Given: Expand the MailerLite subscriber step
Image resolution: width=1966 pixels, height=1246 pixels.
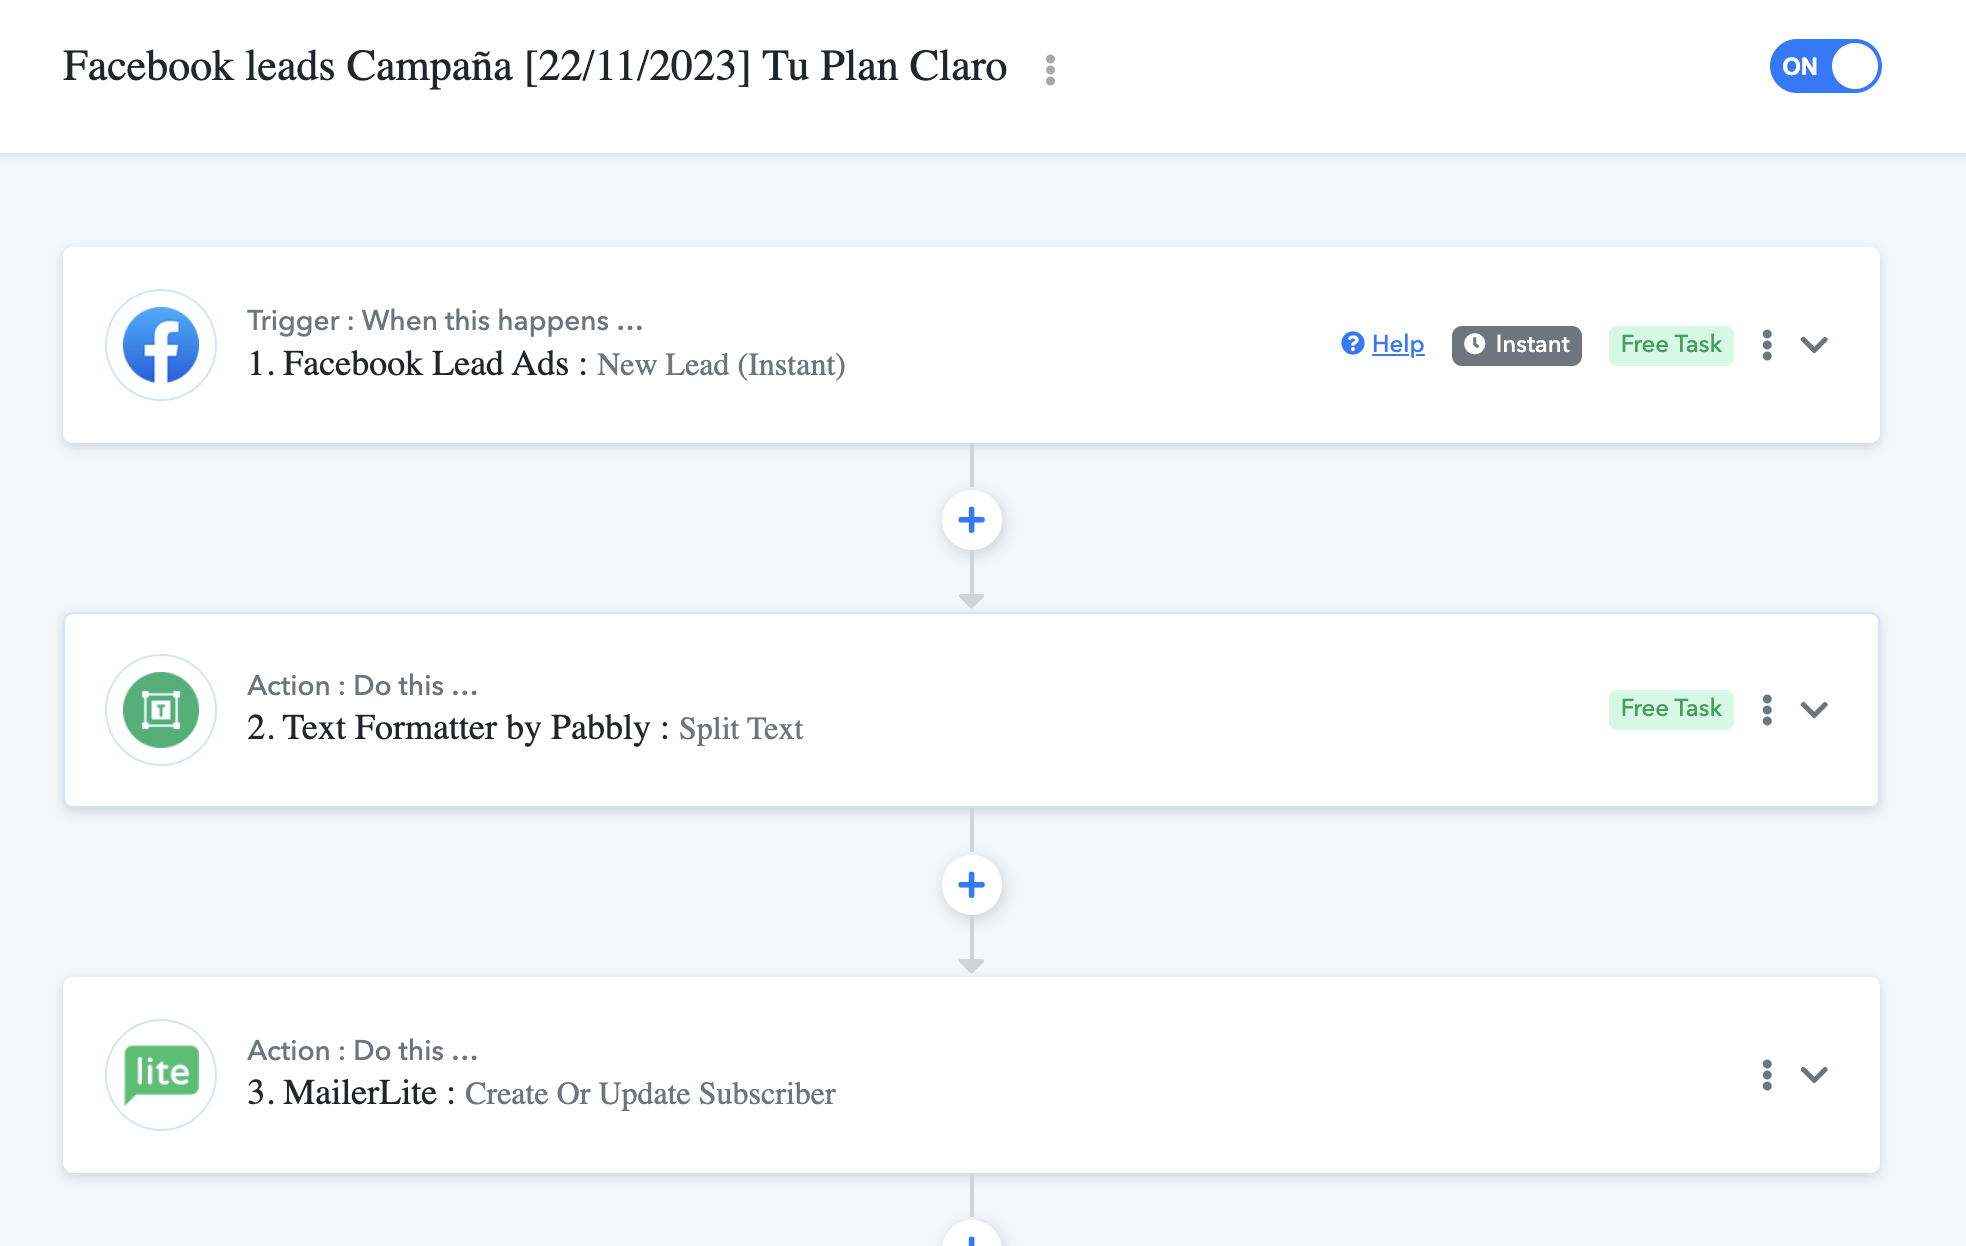Looking at the screenshot, I should point(1814,1075).
